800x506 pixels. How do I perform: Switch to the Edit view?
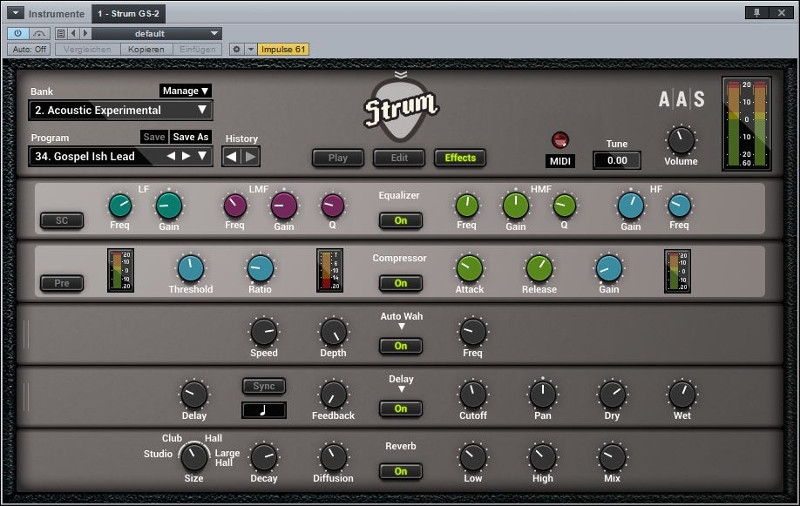(x=399, y=158)
